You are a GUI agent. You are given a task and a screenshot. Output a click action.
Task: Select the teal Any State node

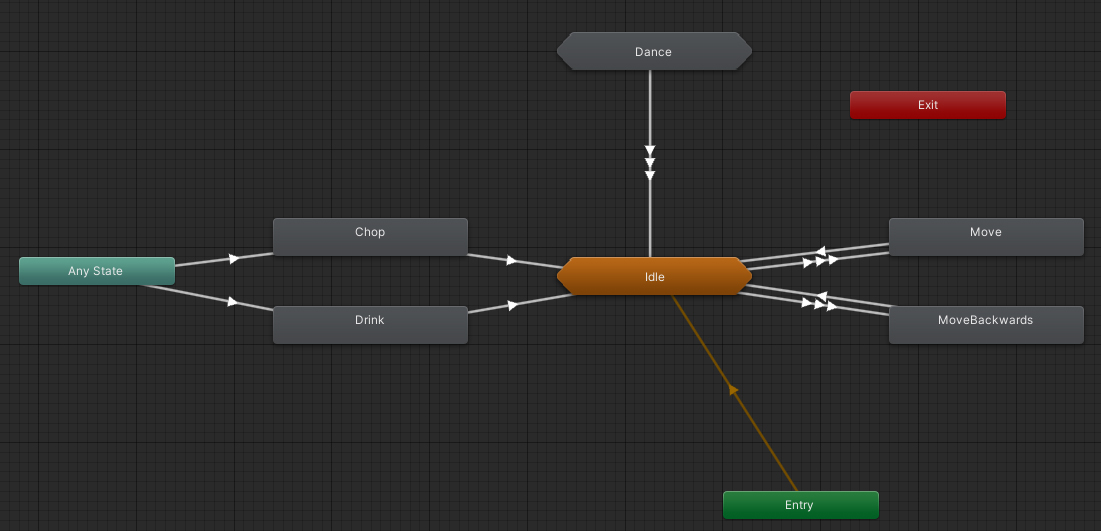point(96,271)
